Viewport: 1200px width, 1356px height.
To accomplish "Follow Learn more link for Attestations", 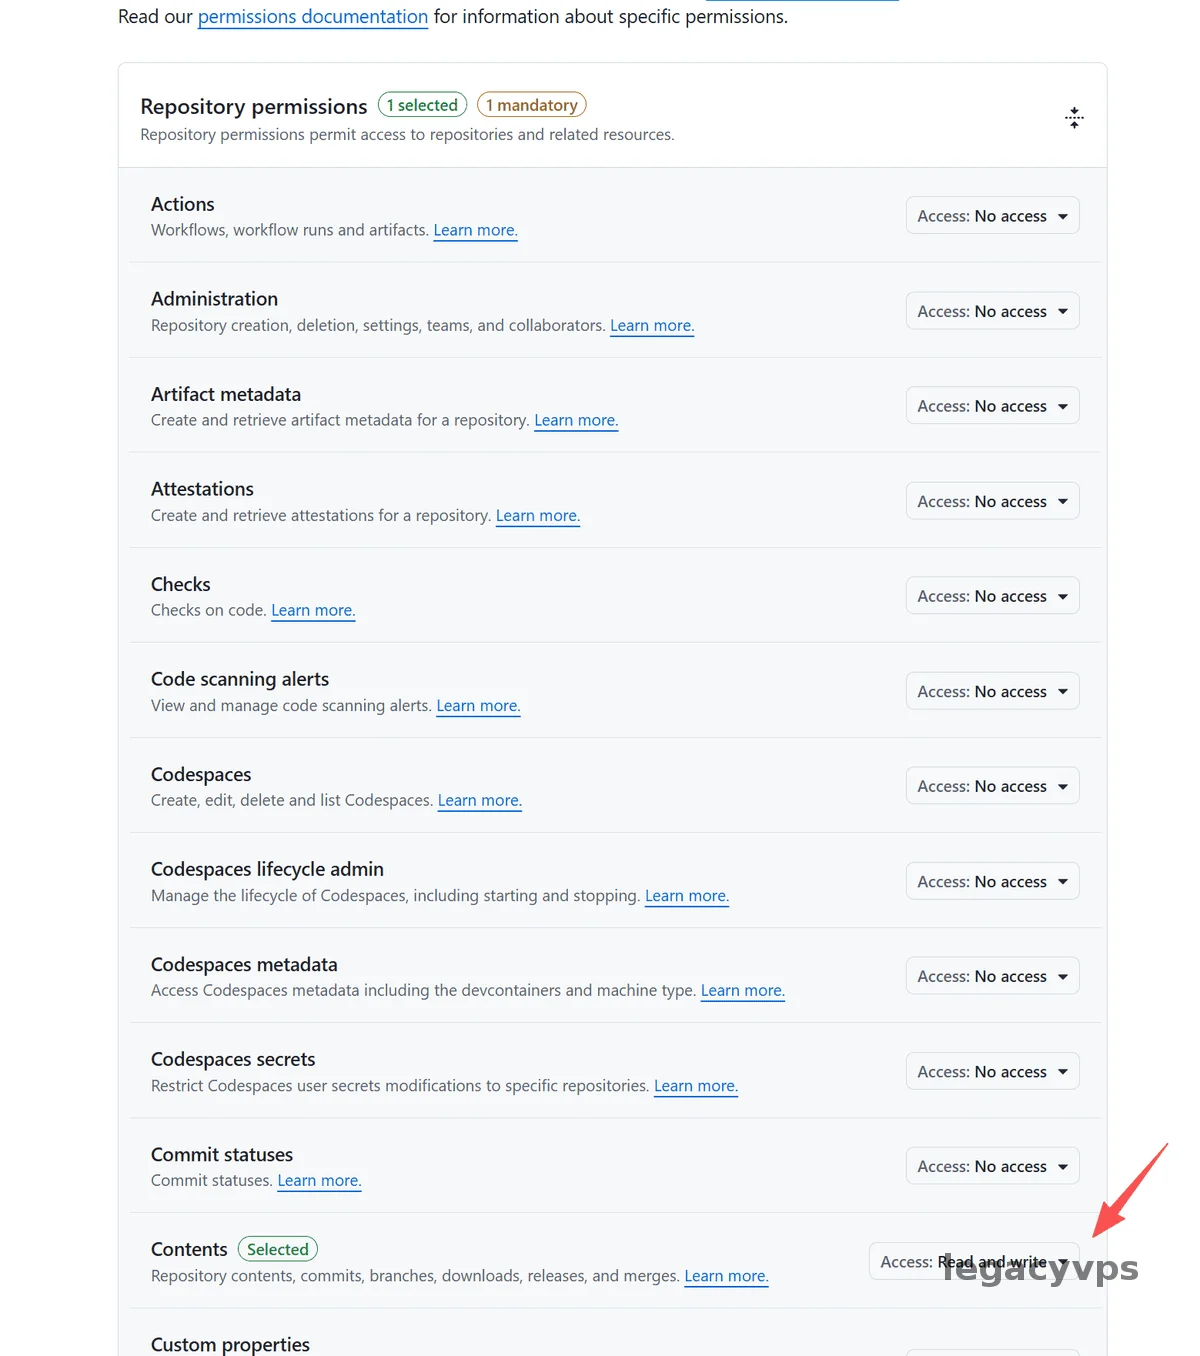I will coord(537,516).
